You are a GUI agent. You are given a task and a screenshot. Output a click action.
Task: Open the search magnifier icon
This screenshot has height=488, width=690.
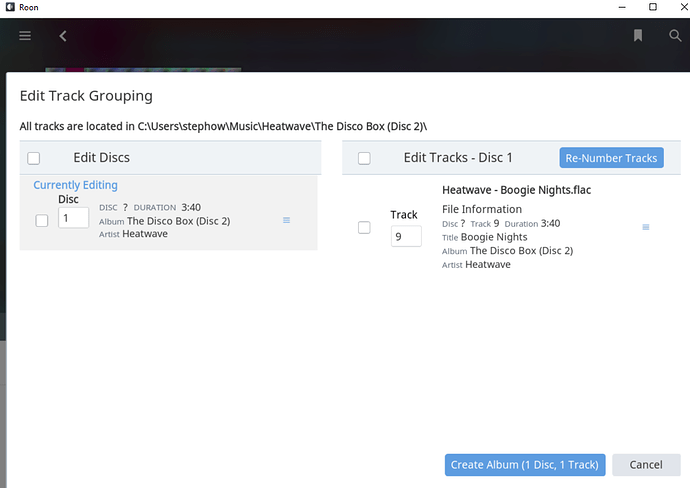point(675,36)
